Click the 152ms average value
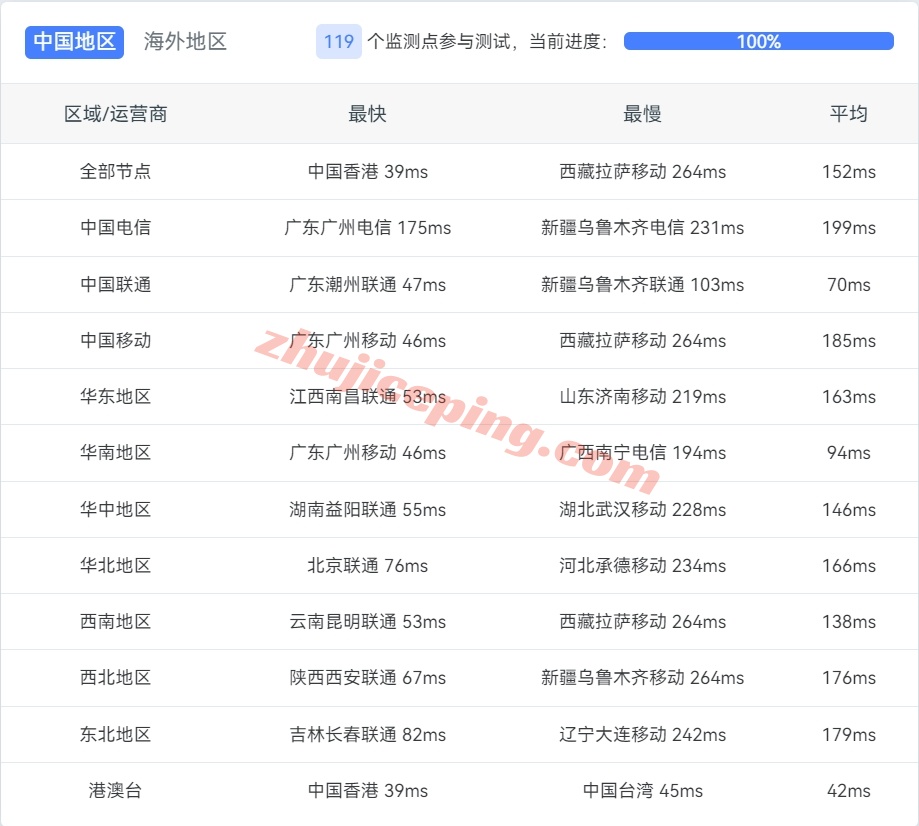The image size is (919, 826). (849, 172)
